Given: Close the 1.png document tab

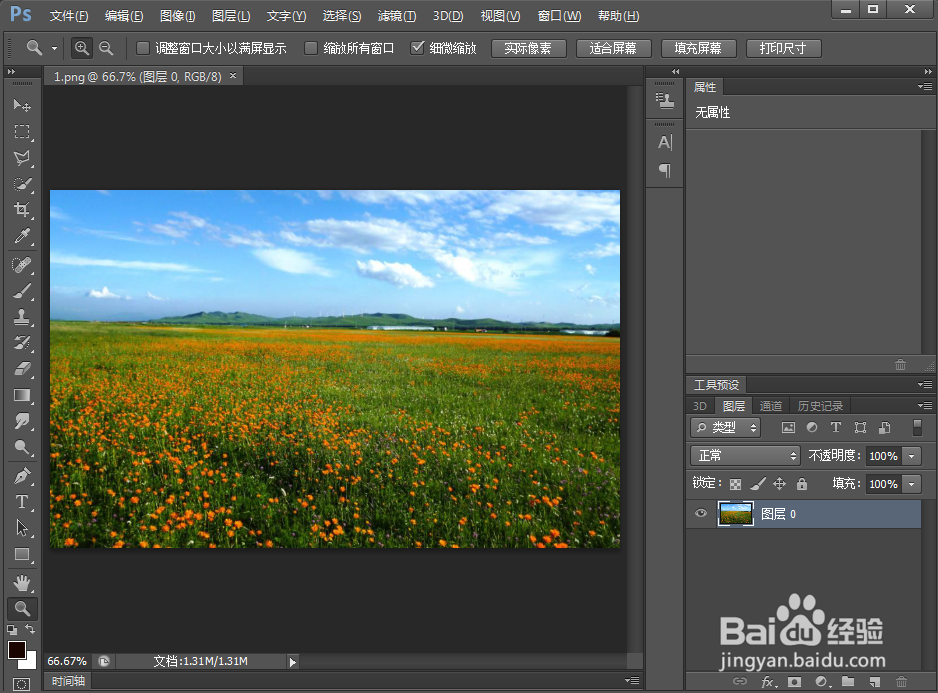Looking at the screenshot, I should [x=233, y=75].
